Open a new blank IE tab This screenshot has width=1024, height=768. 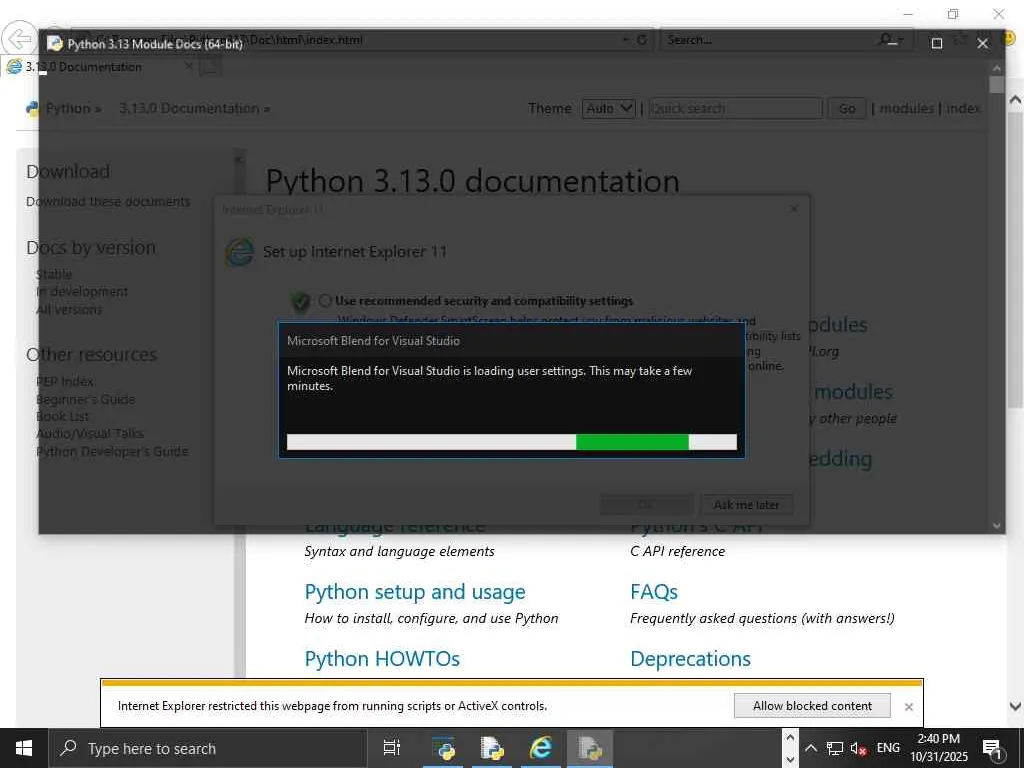click(210, 67)
